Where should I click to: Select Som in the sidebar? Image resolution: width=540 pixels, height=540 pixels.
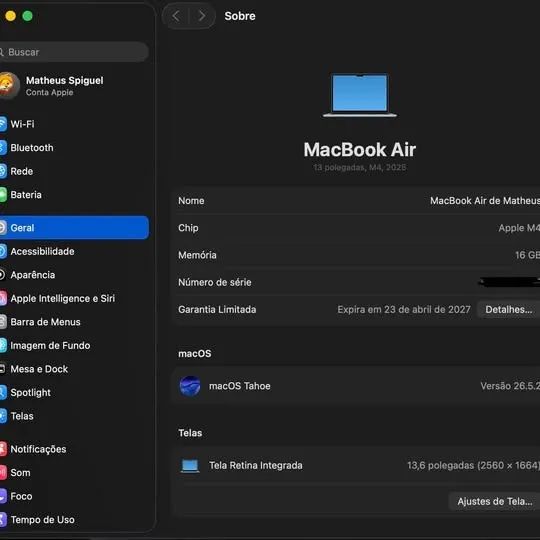[x=74, y=472]
